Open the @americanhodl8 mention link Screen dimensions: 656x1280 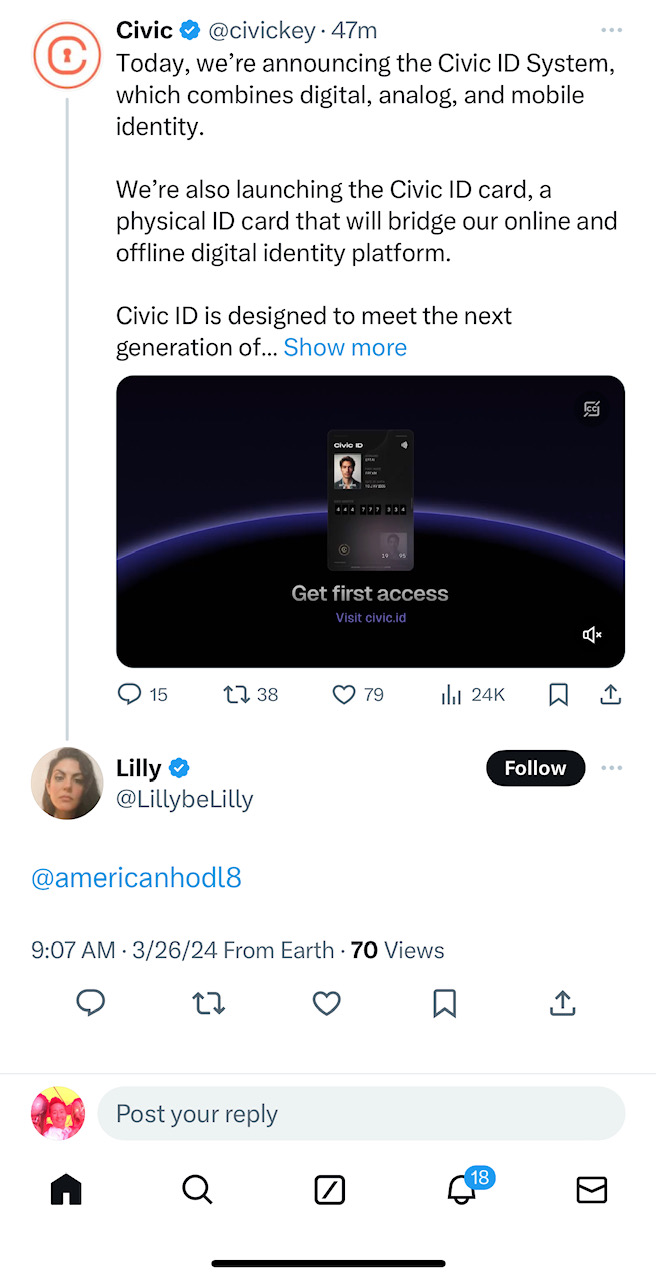(x=137, y=878)
